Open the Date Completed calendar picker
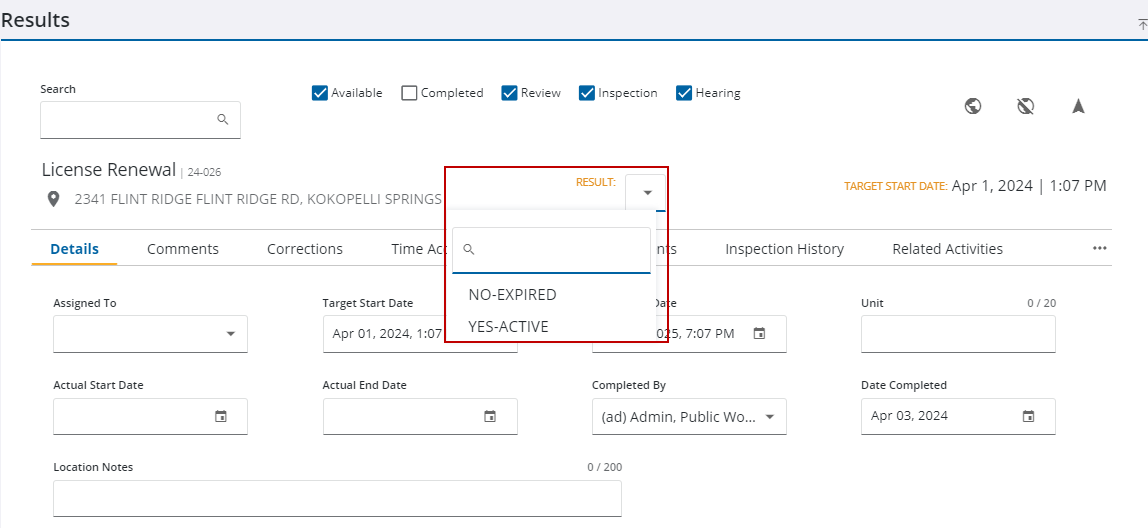The image size is (1148, 528). click(1028, 417)
